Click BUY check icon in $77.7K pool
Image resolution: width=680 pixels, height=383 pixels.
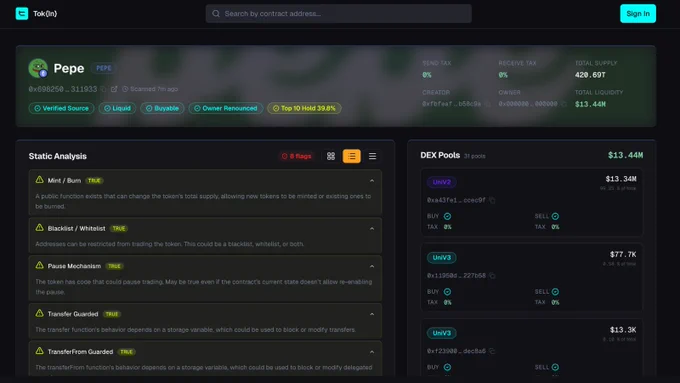coord(447,291)
